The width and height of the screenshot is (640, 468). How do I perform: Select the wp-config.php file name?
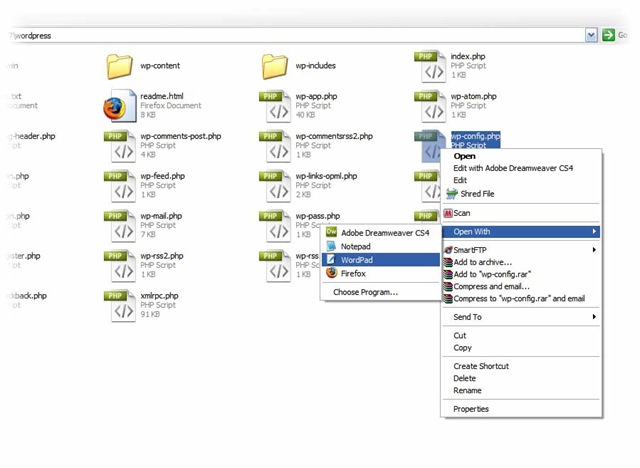[475, 136]
